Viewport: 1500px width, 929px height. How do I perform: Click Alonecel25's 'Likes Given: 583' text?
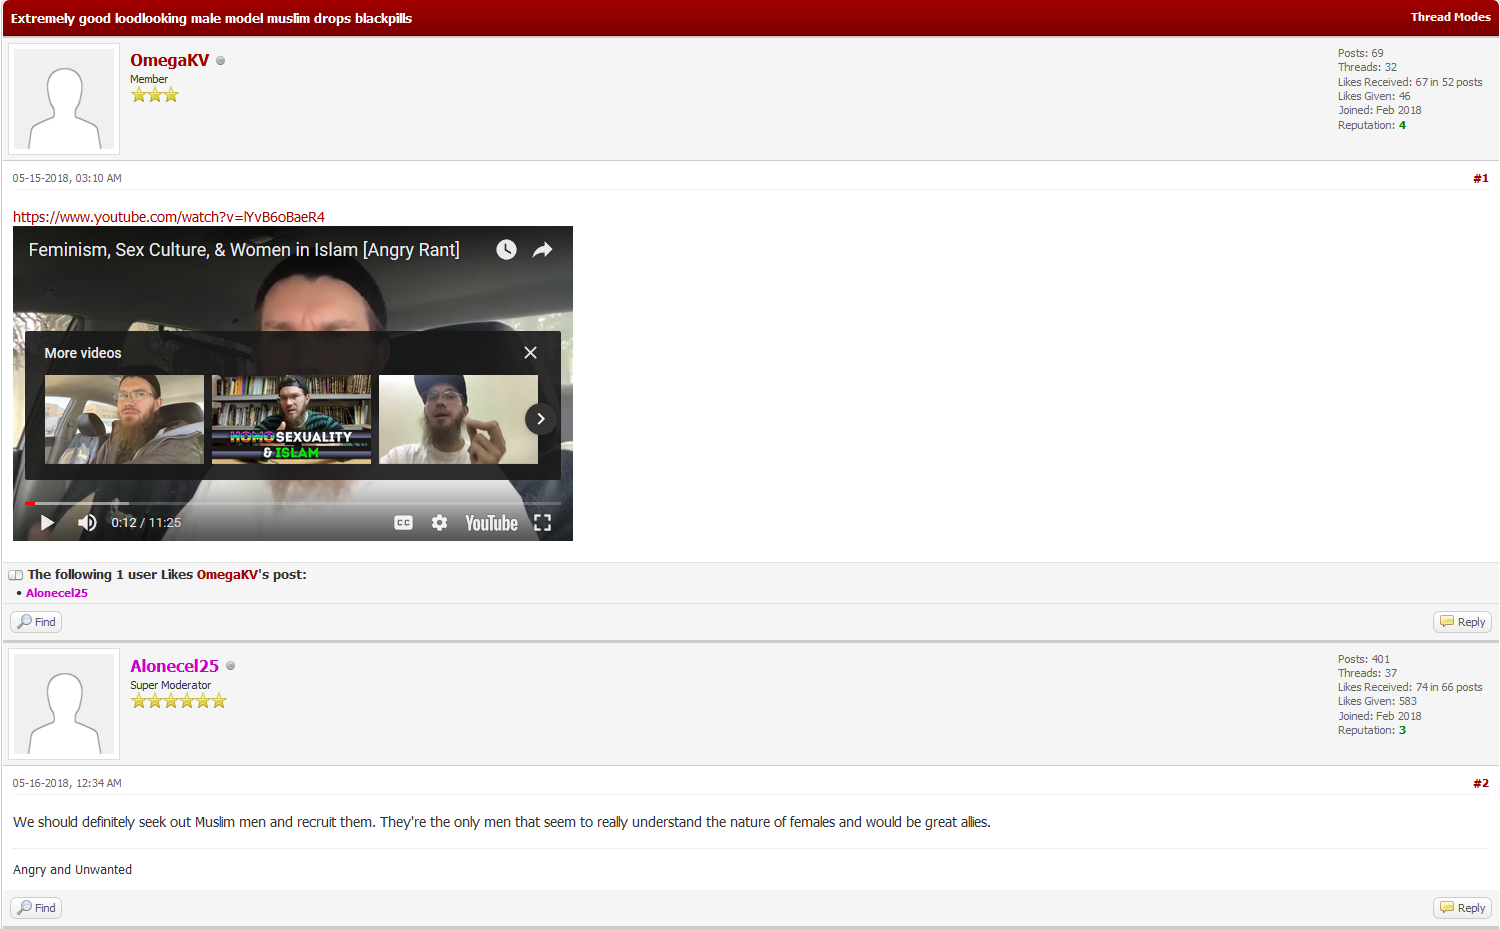[1377, 701]
